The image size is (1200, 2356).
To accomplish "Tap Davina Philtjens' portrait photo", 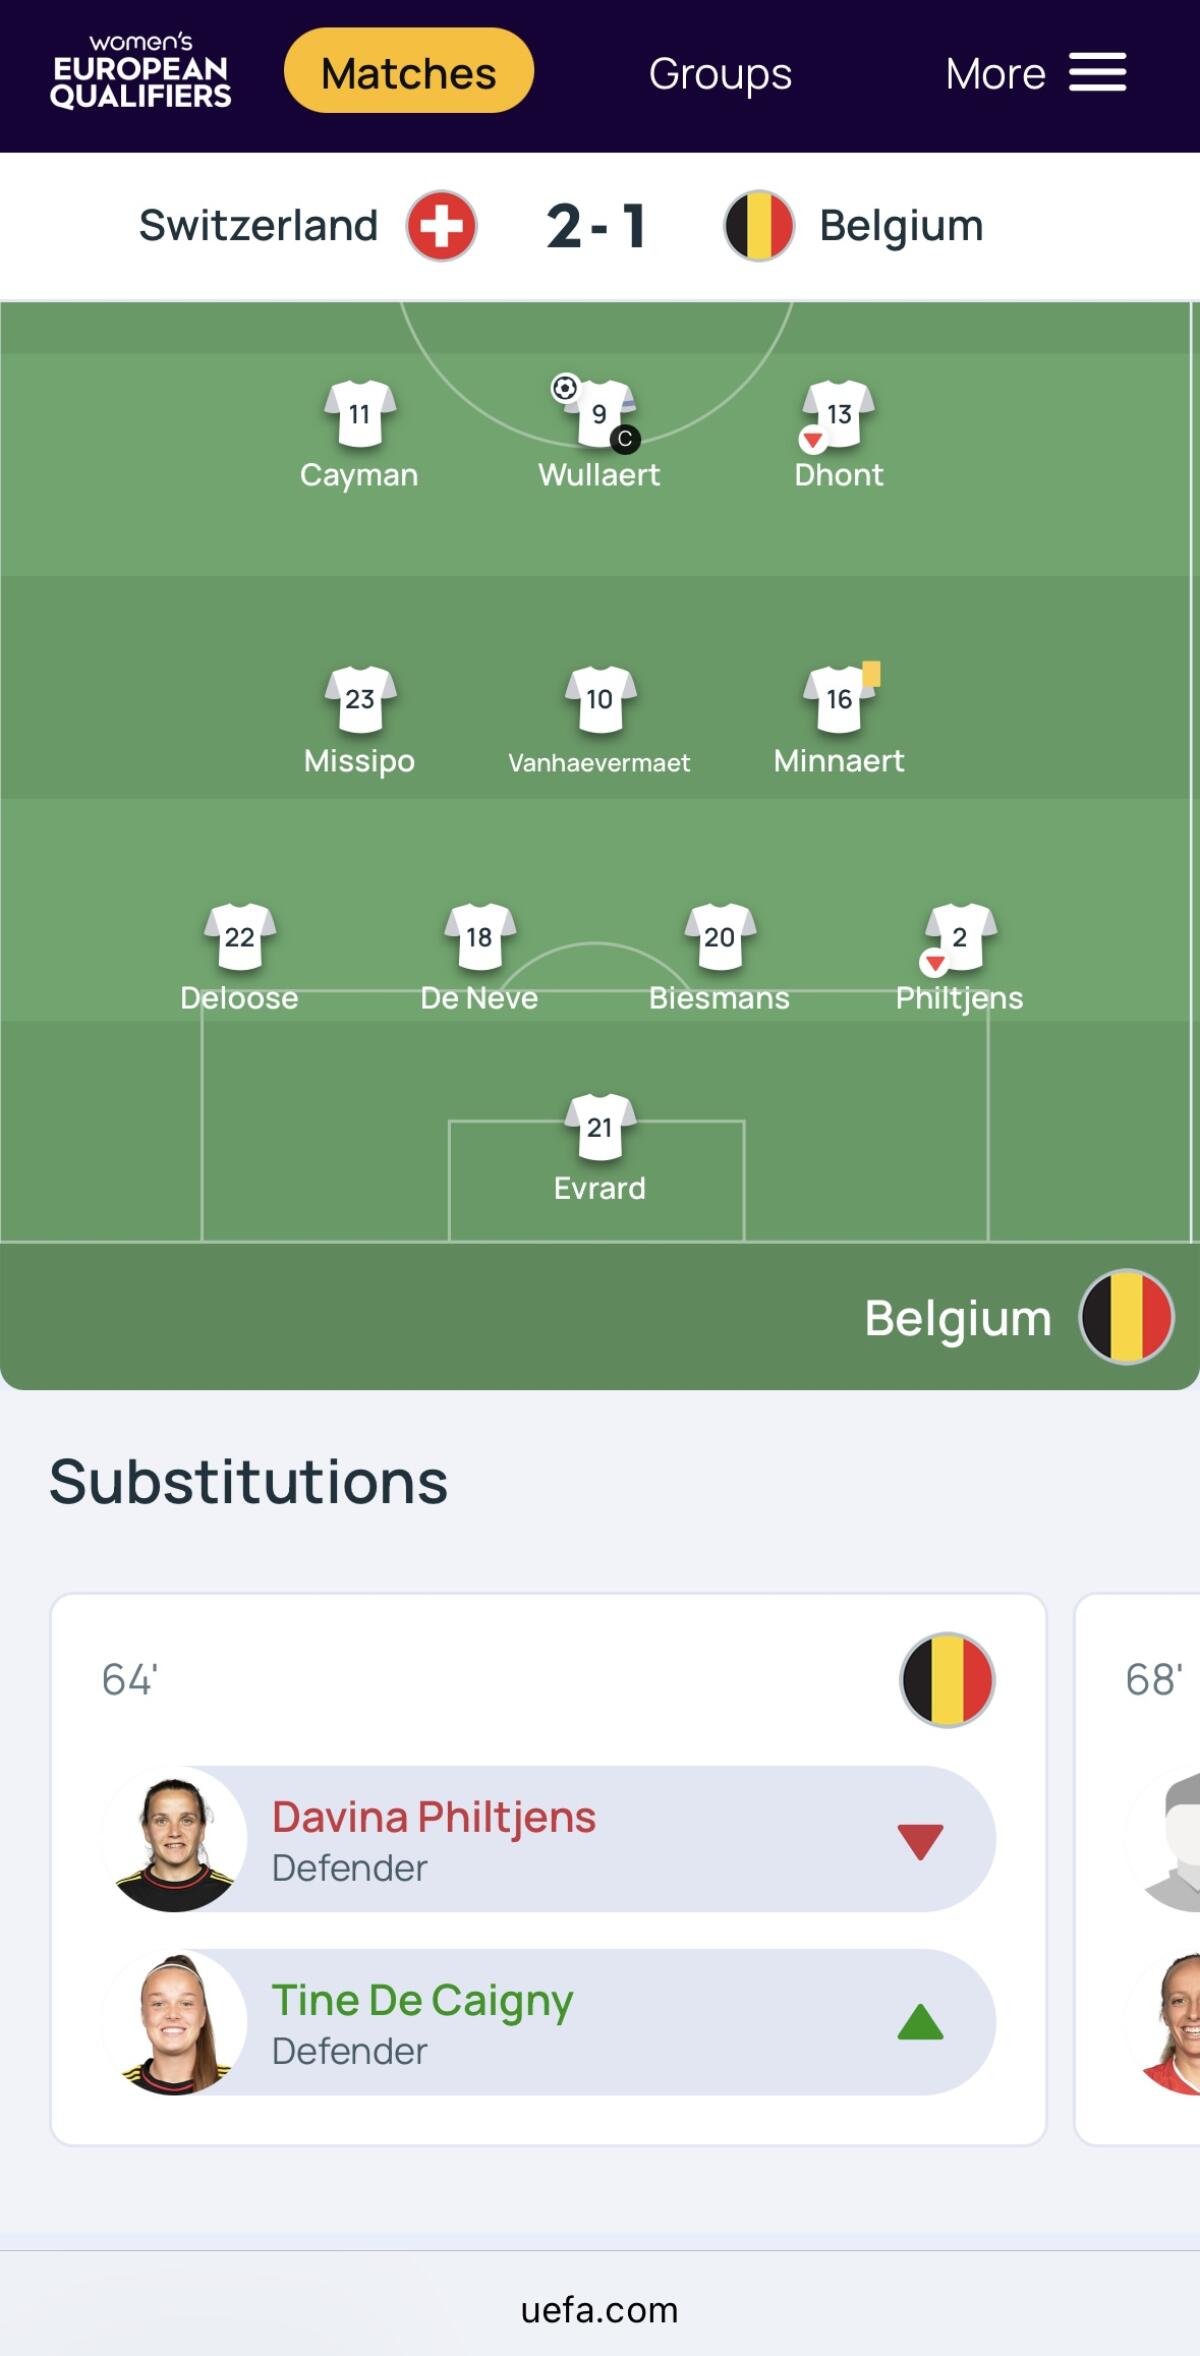I will pyautogui.click(x=175, y=1840).
